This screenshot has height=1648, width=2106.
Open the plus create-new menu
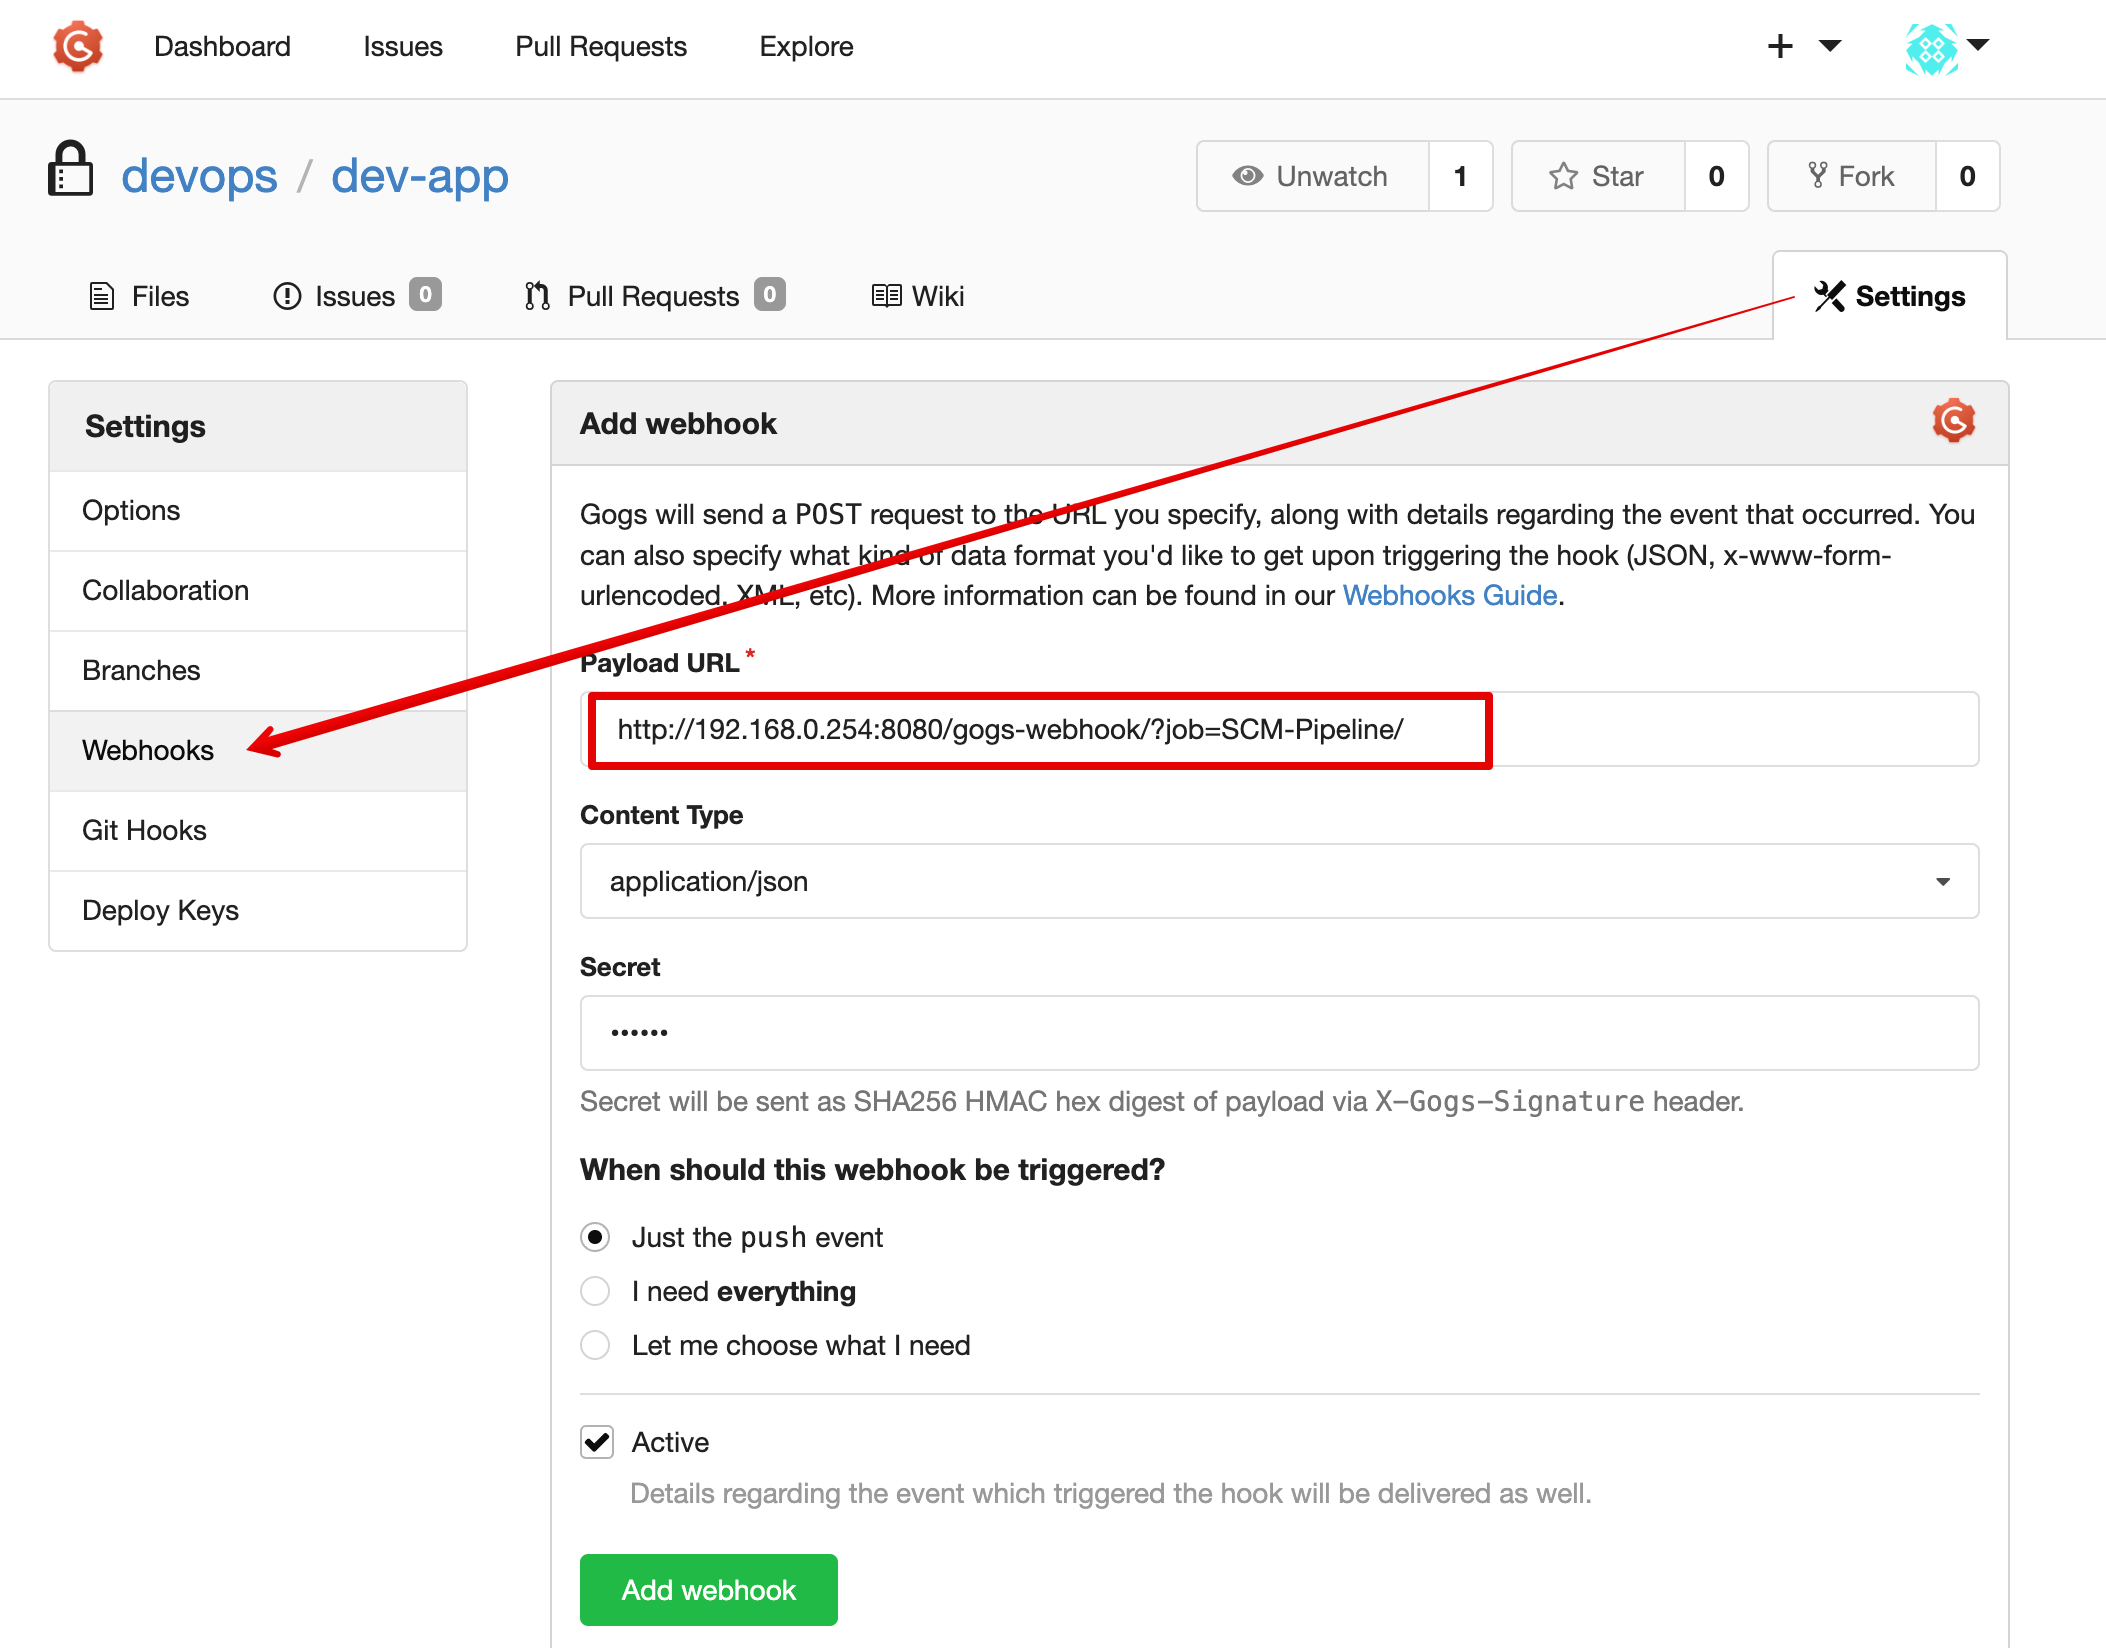pyautogui.click(x=1804, y=46)
